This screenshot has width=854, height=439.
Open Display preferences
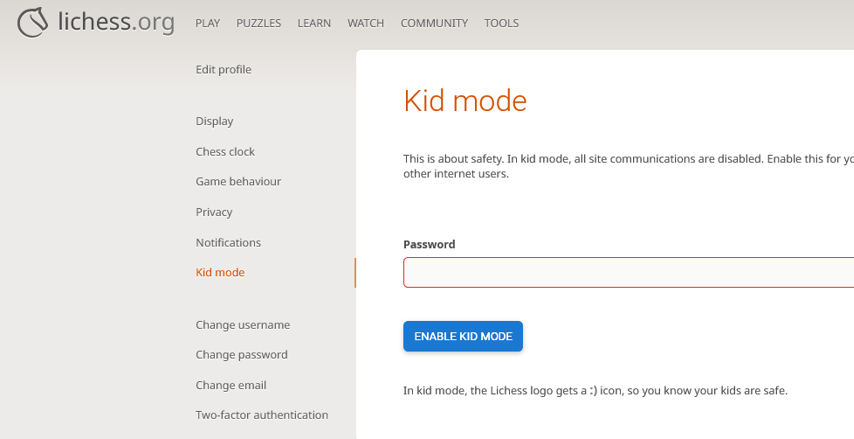[x=215, y=121]
